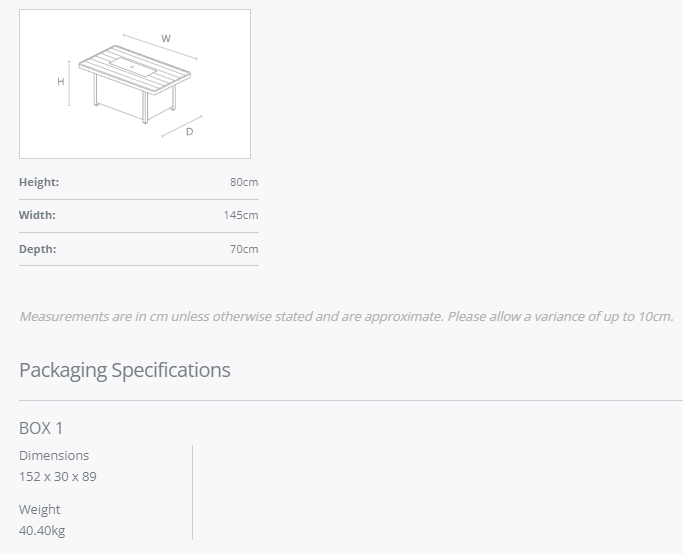Click the vertical divider beside BOX 1 details
683x554 pixels.
coord(192,492)
